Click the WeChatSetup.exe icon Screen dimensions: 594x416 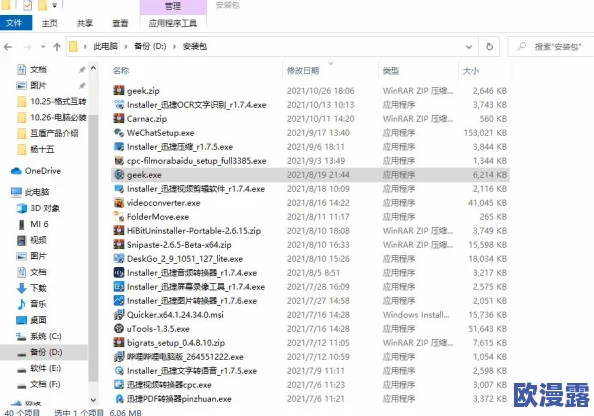pos(119,133)
